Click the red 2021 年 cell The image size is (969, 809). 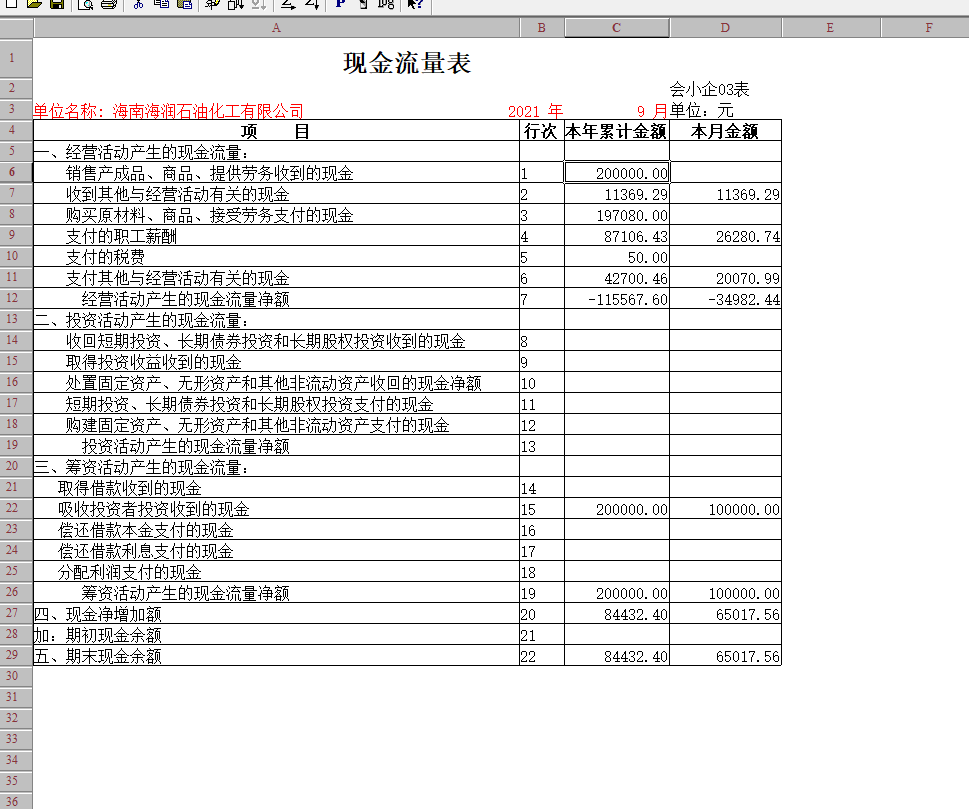tap(535, 111)
